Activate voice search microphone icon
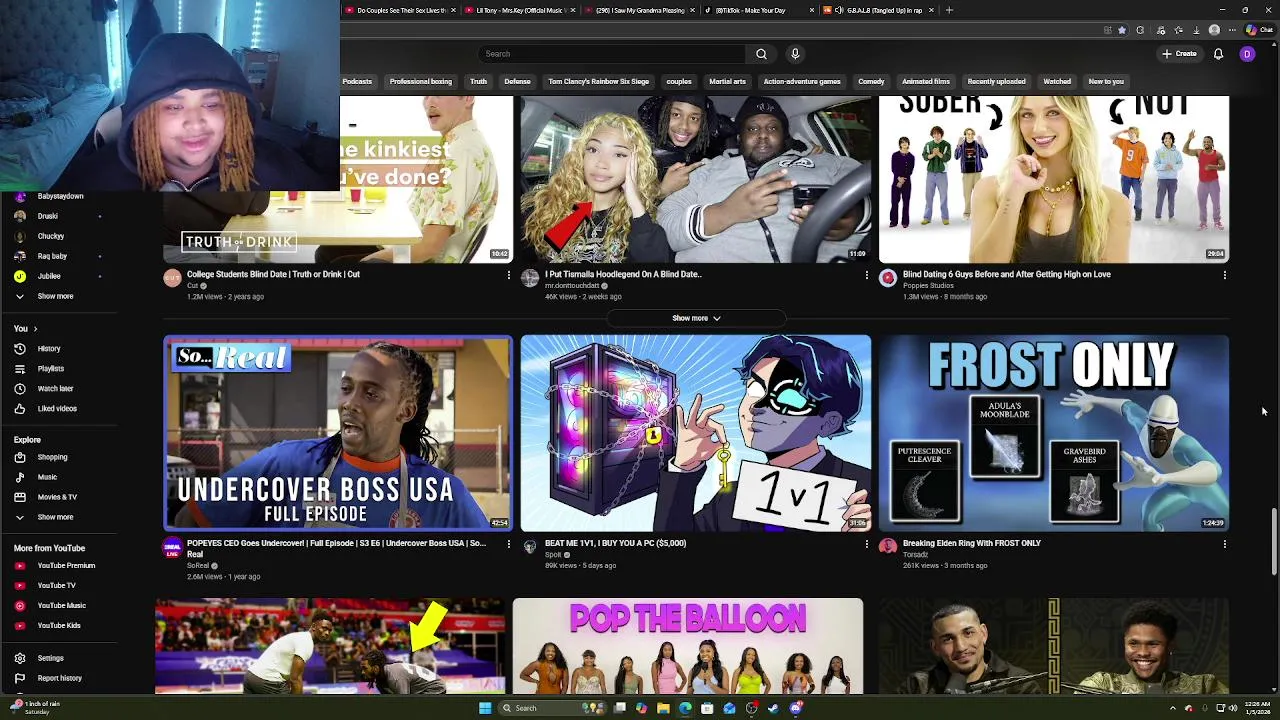The image size is (1280, 720). (x=795, y=54)
